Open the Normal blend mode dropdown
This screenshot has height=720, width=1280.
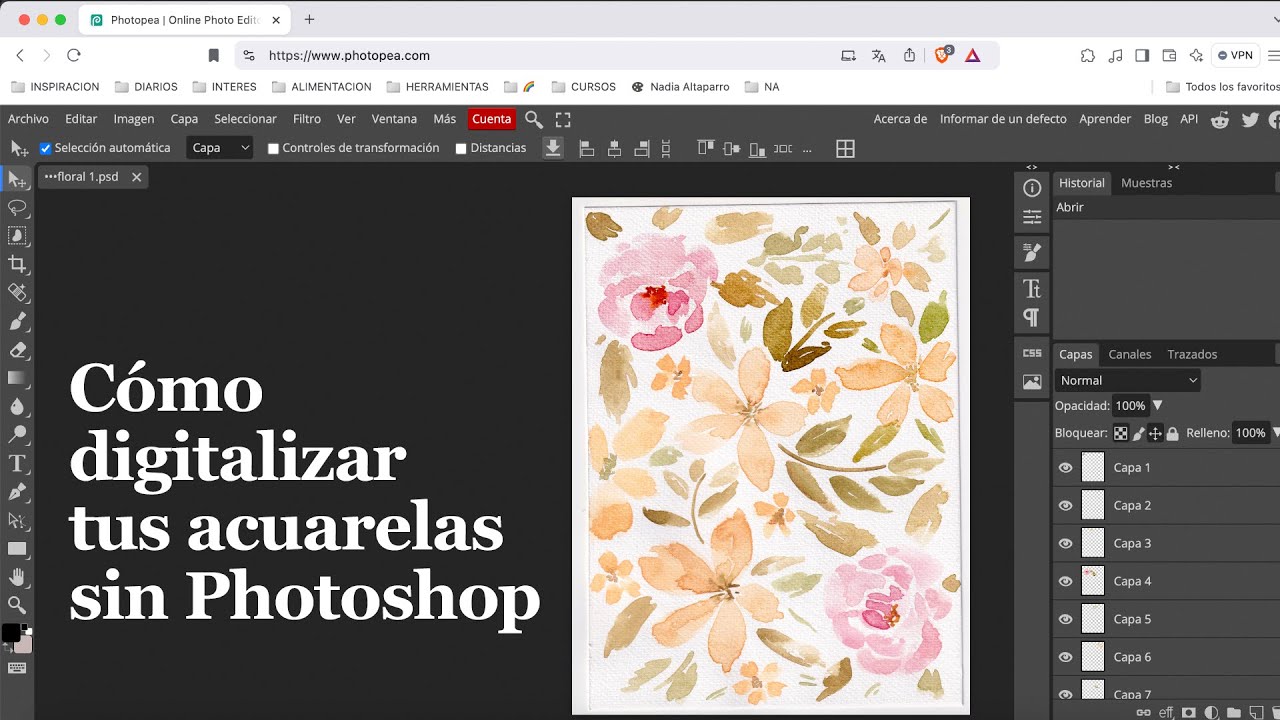pos(1128,380)
